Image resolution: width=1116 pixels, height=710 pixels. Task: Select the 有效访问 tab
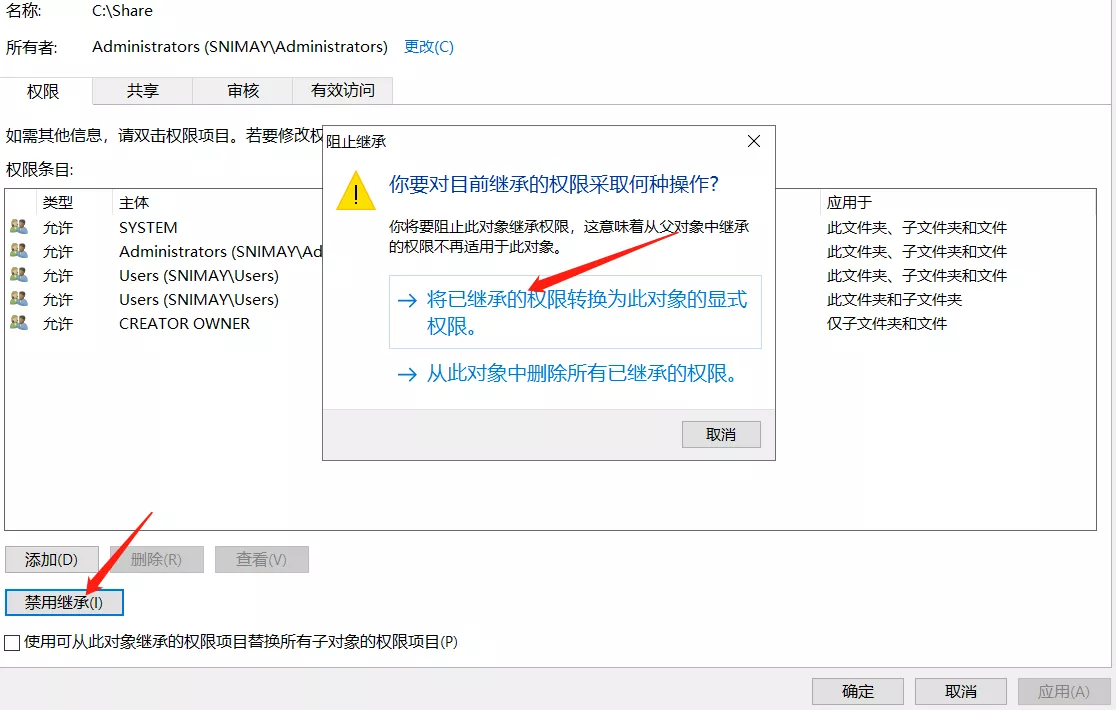click(342, 91)
